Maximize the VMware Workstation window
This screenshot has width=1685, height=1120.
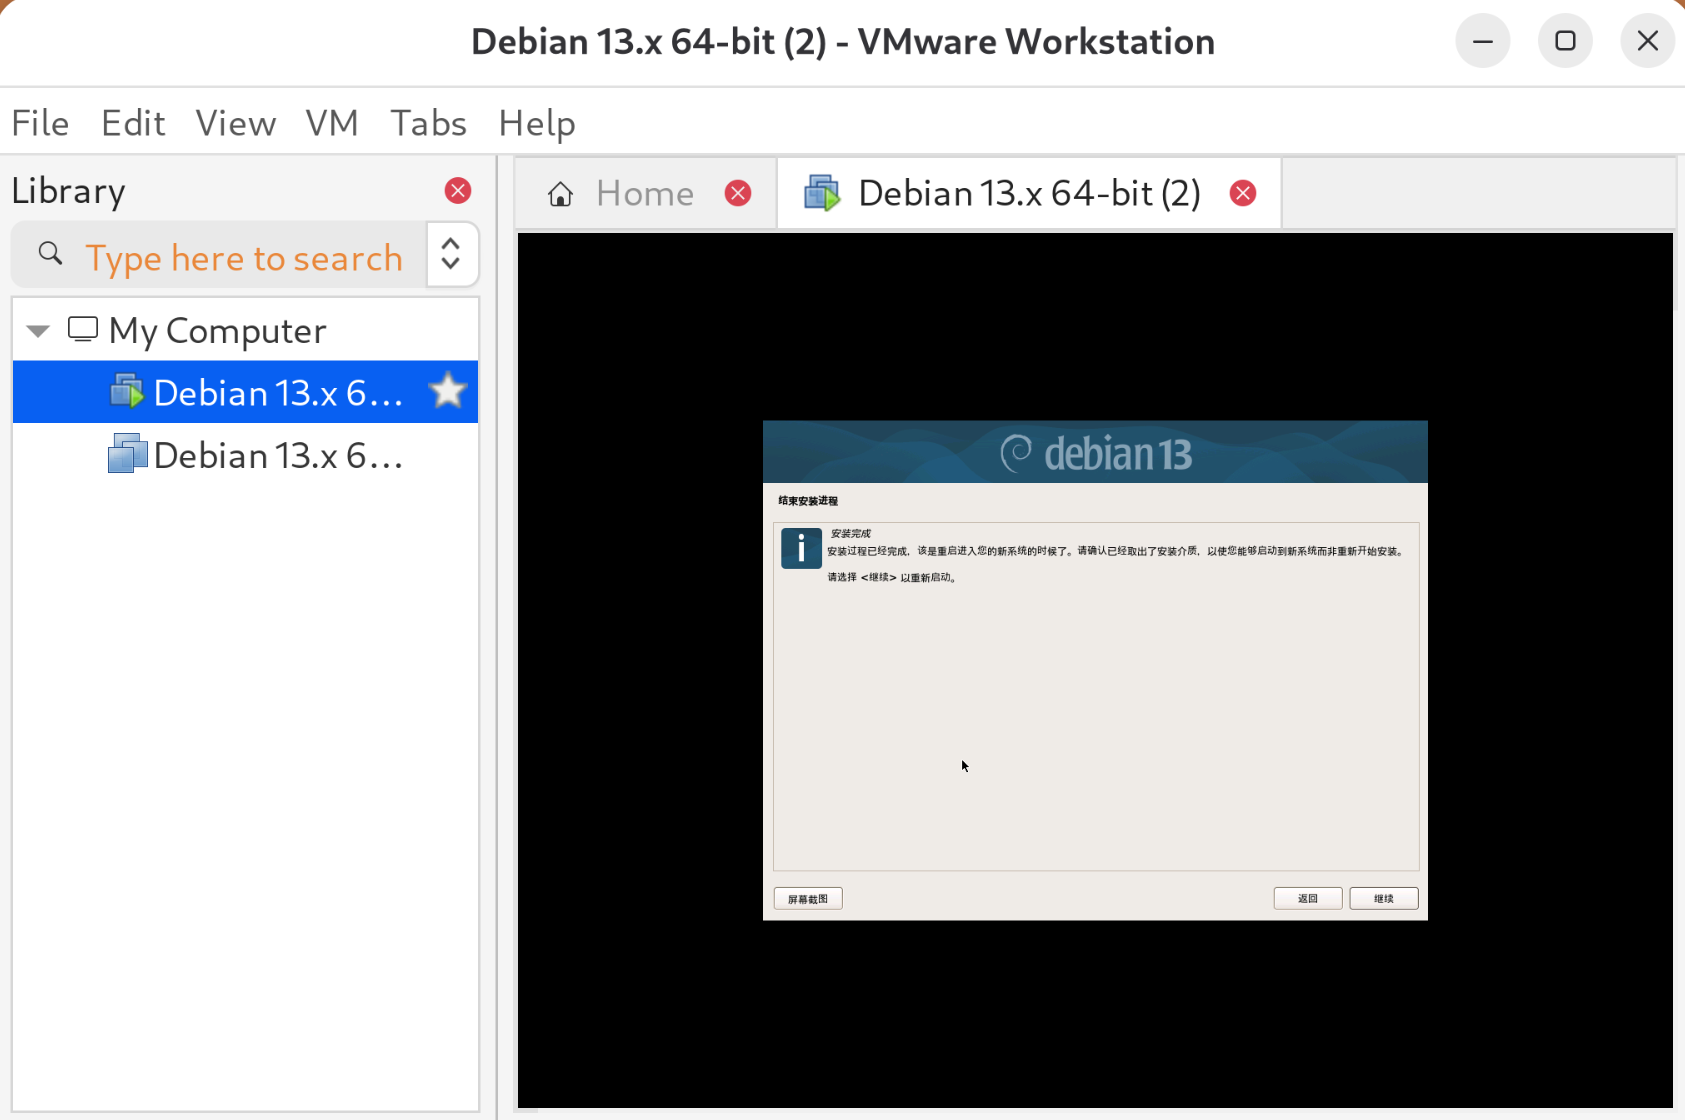click(1566, 41)
